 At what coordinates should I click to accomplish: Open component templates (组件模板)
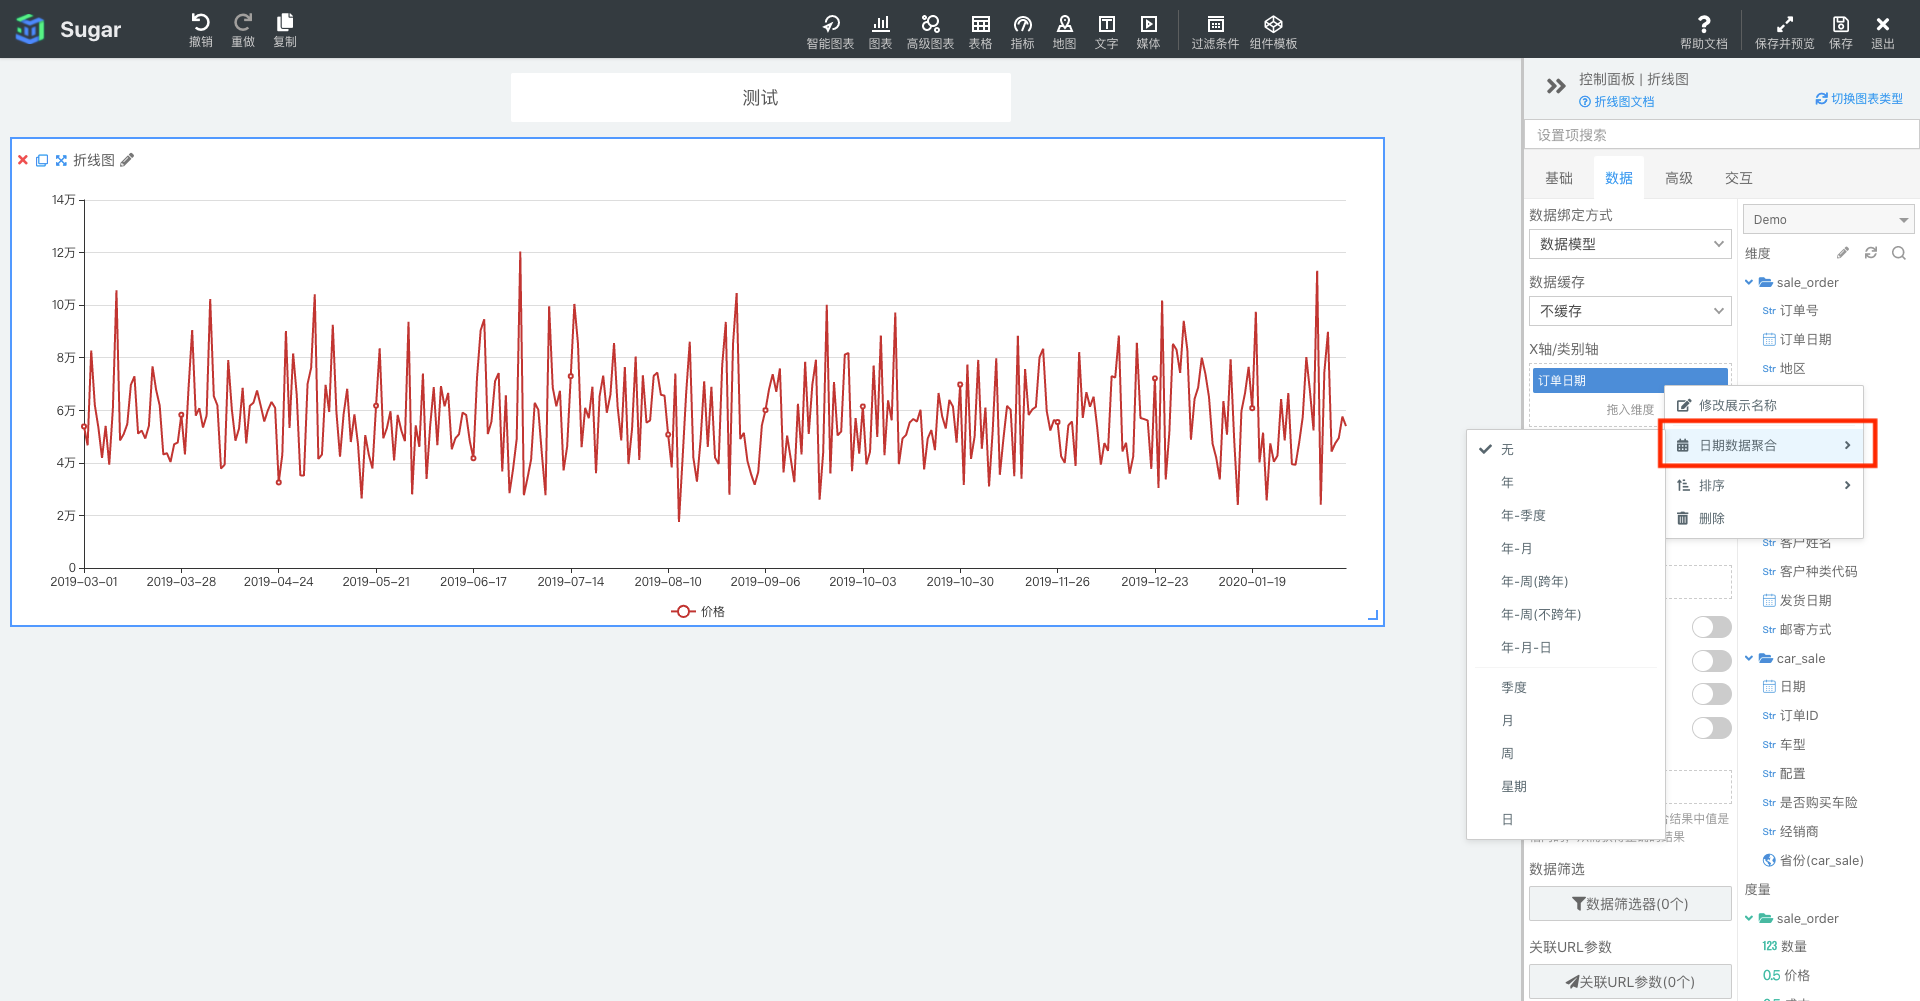[1273, 31]
